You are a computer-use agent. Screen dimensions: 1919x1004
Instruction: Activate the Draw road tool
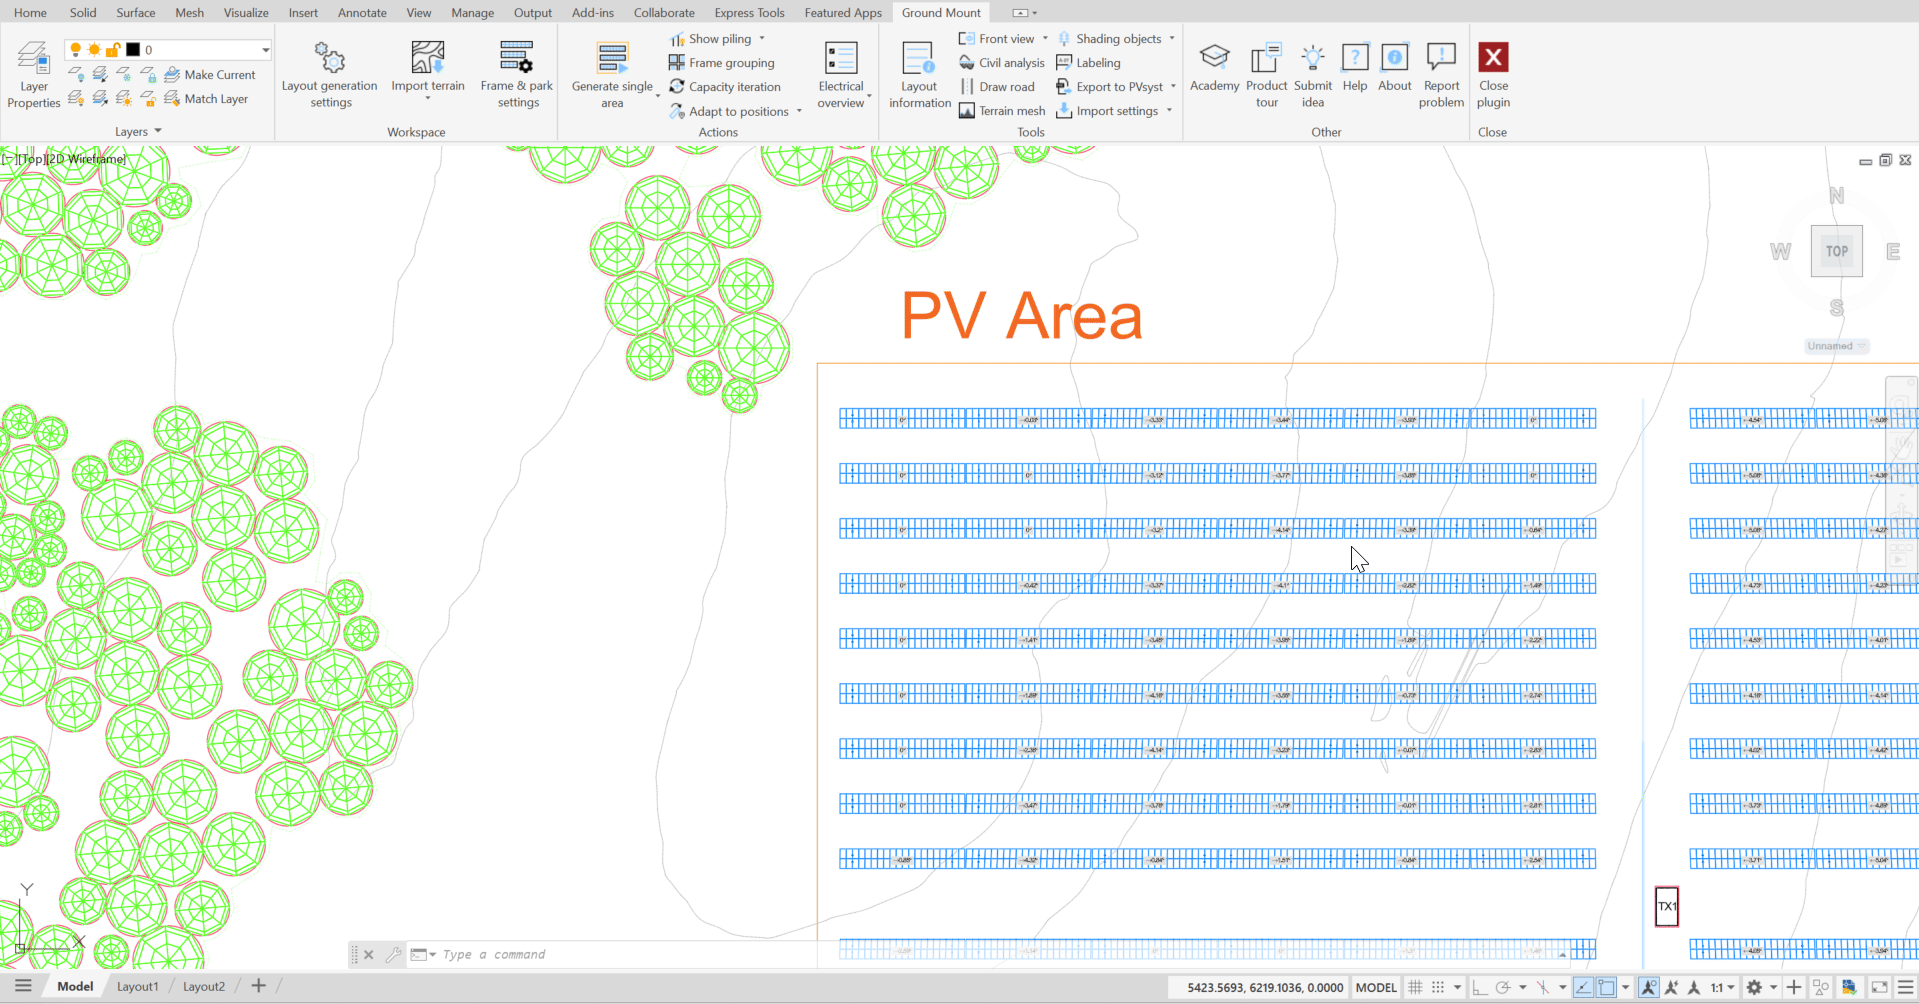click(x=997, y=87)
